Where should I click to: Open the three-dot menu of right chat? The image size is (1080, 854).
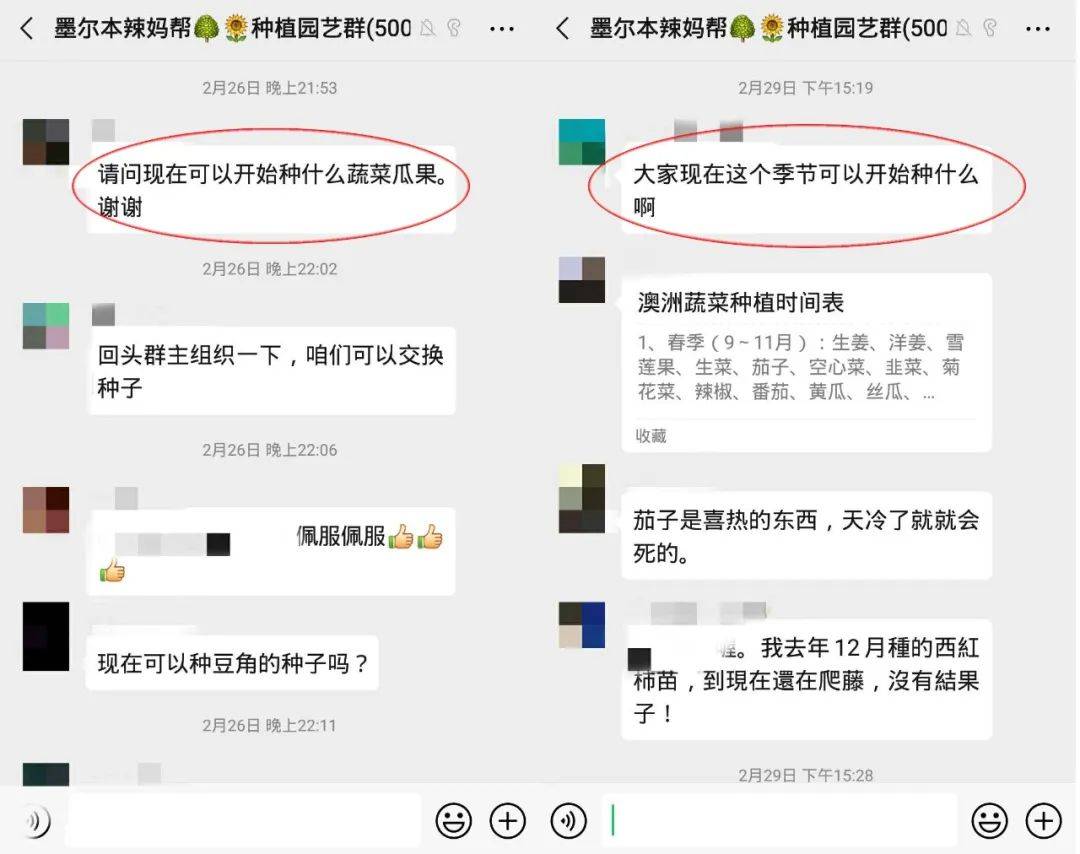(x=1037, y=29)
